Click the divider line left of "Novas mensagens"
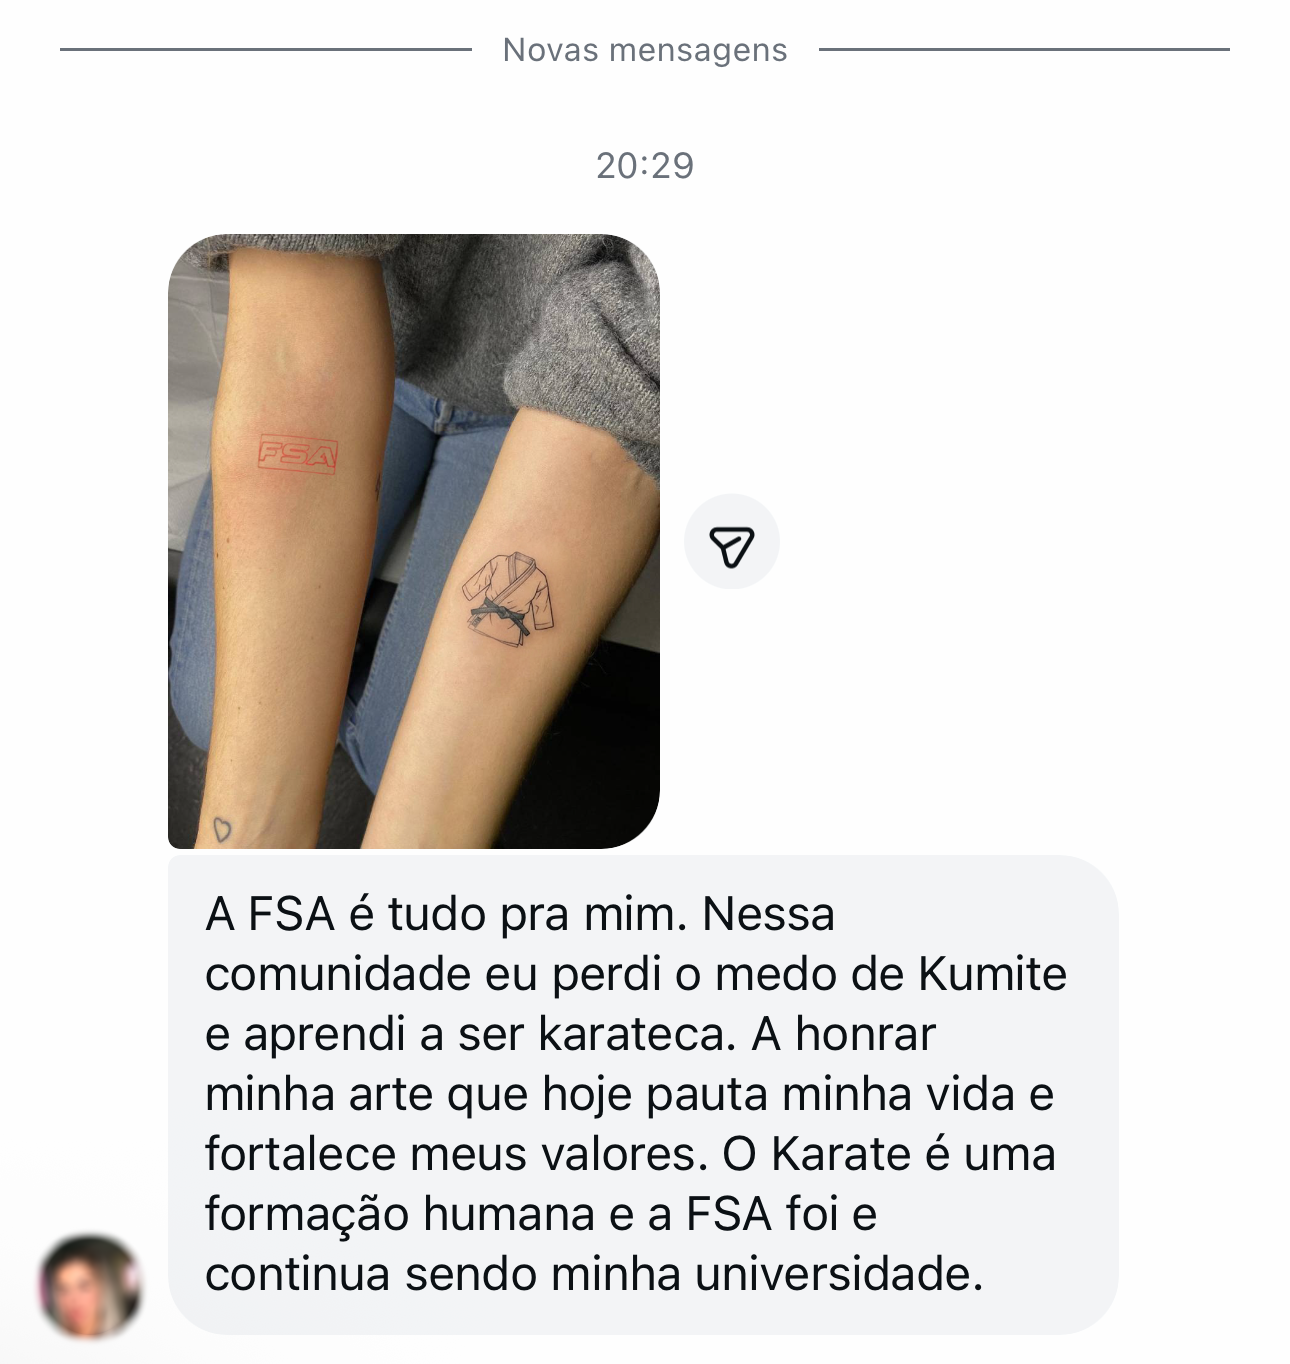1290x1364 pixels. pos(266,49)
